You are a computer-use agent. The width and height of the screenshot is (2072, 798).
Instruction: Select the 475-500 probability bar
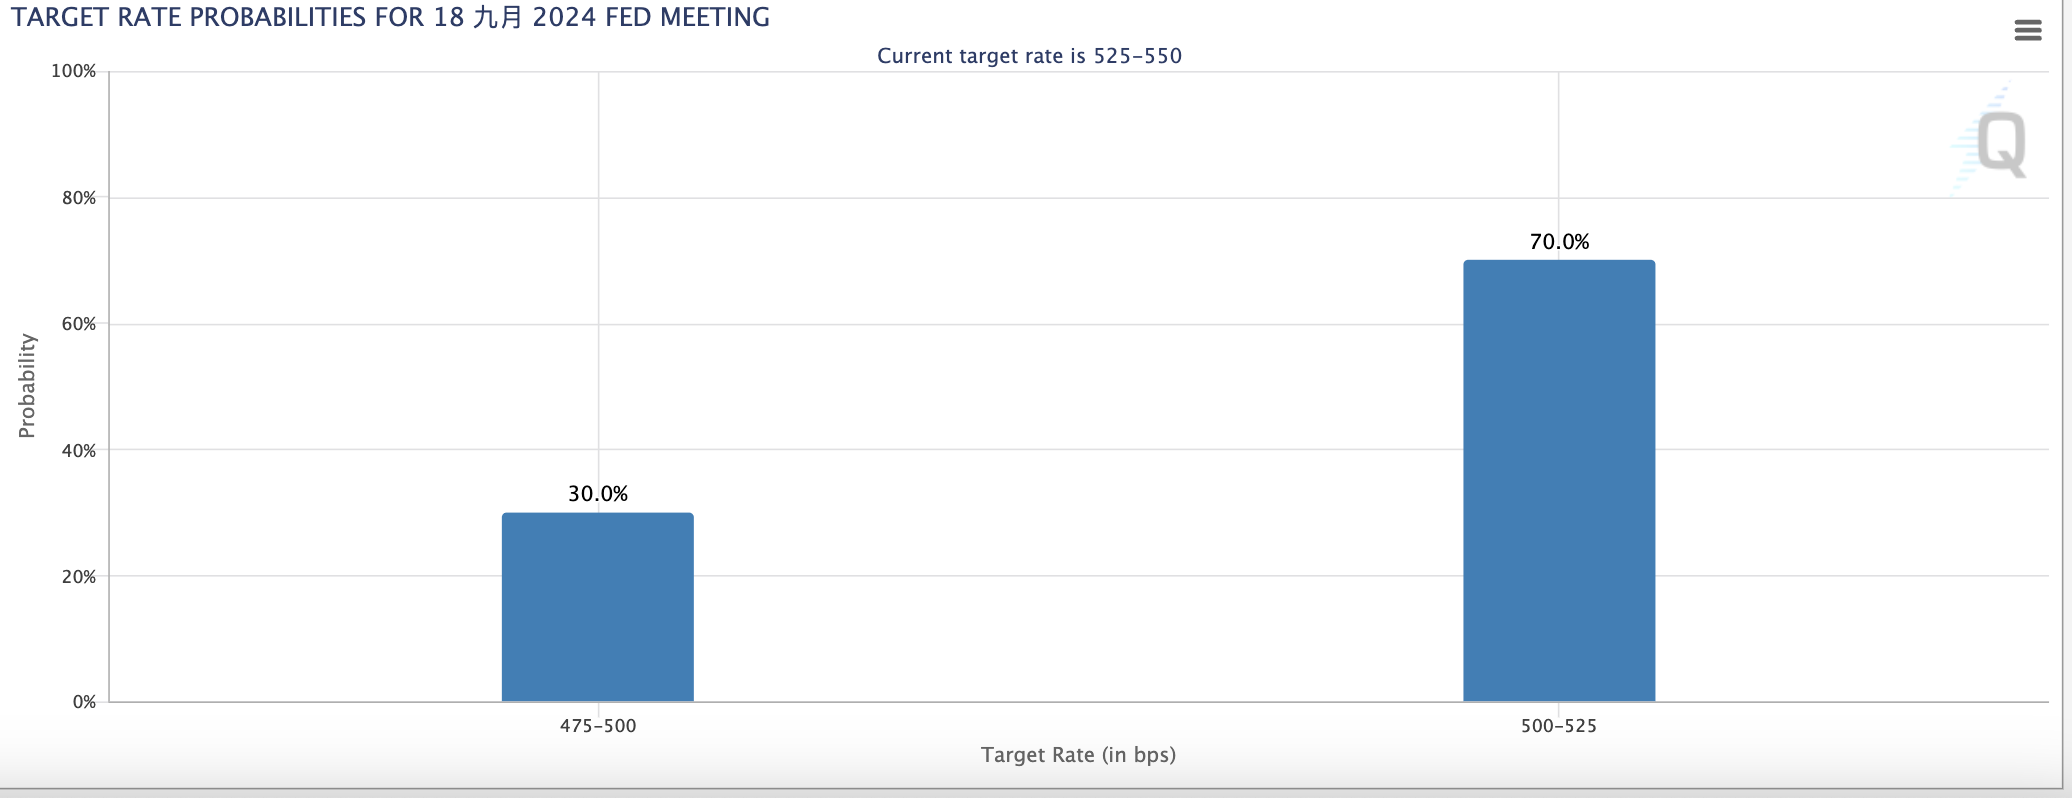pos(597,607)
